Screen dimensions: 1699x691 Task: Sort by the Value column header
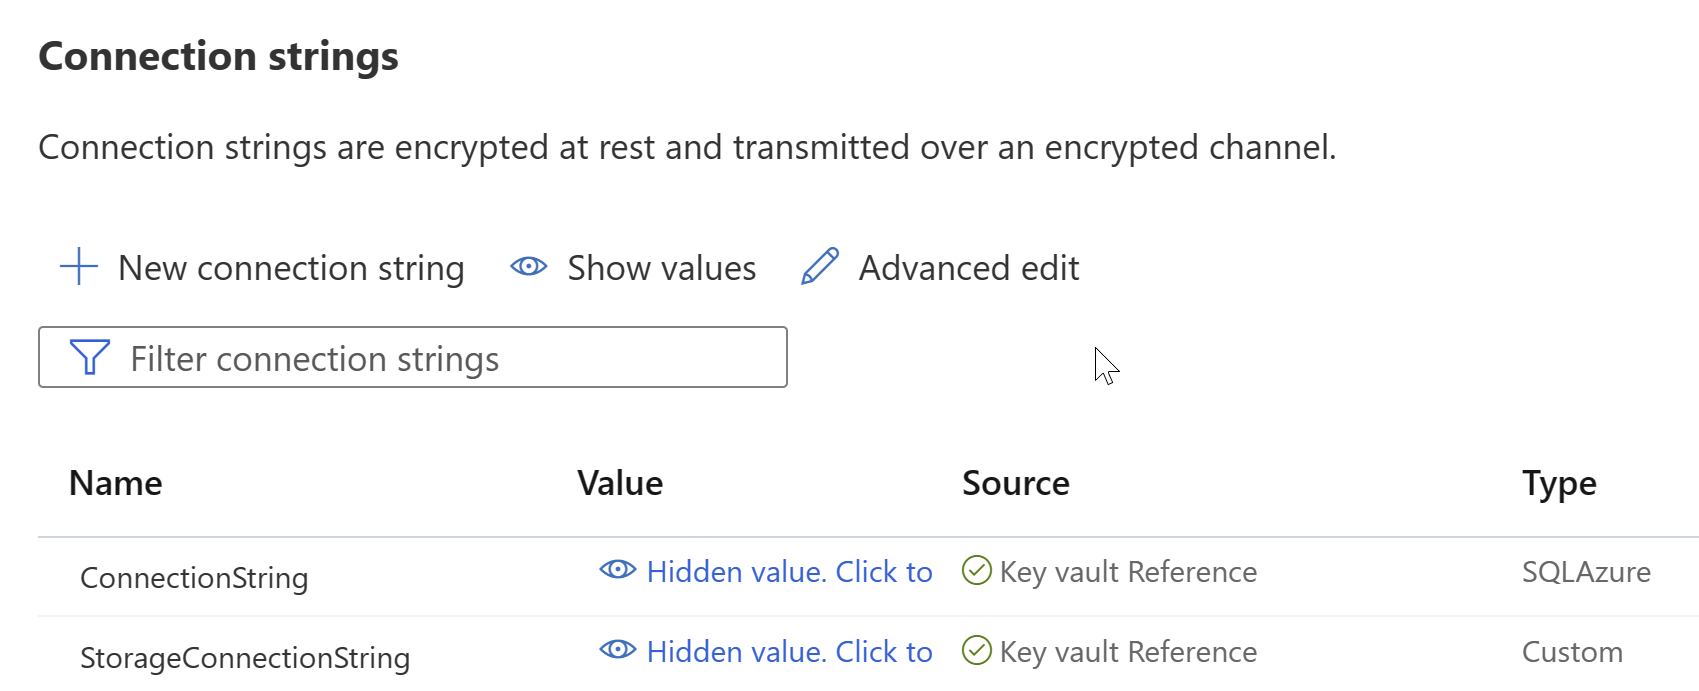620,483
